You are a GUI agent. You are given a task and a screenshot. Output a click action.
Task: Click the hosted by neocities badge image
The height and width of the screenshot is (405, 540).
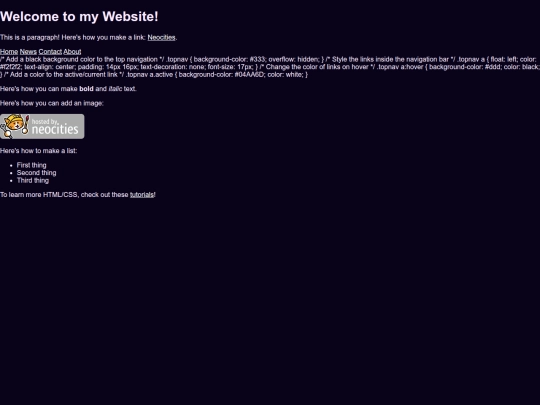(42, 126)
